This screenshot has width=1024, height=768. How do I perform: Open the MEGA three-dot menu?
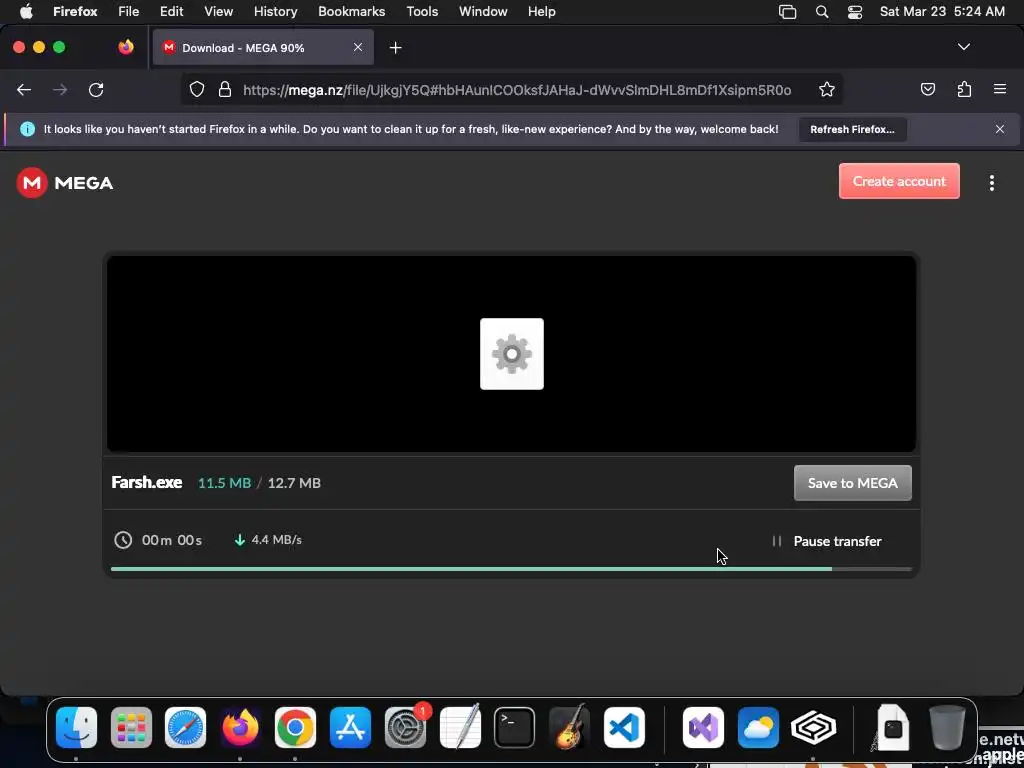click(x=991, y=183)
